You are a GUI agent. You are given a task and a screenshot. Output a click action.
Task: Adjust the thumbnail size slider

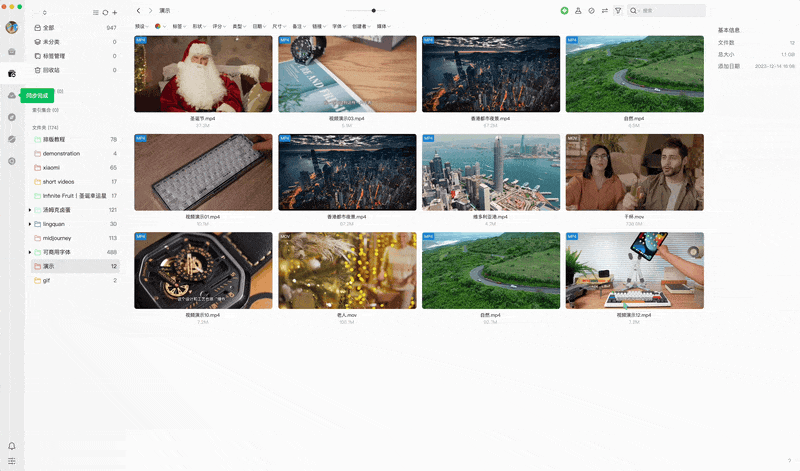pos(373,10)
